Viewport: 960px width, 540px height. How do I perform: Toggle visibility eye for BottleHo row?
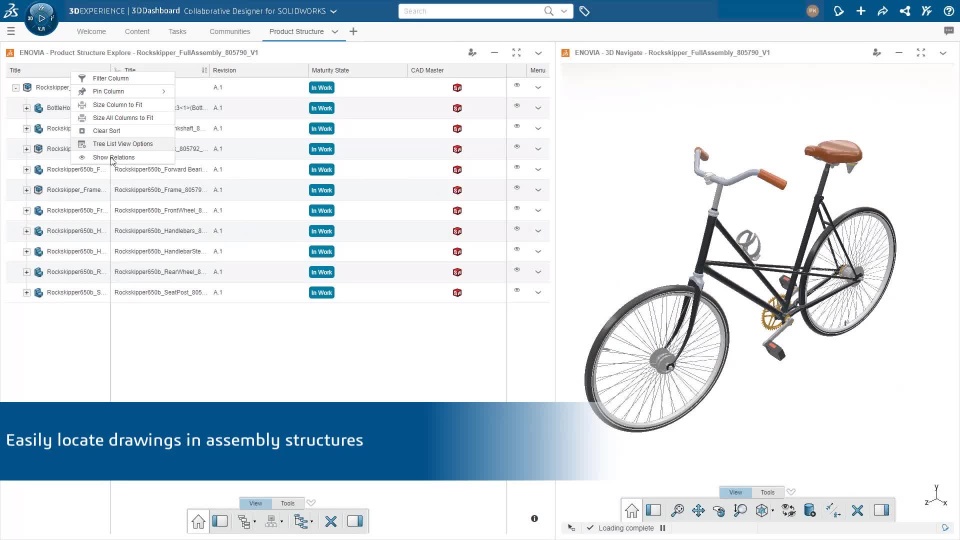tap(517, 106)
